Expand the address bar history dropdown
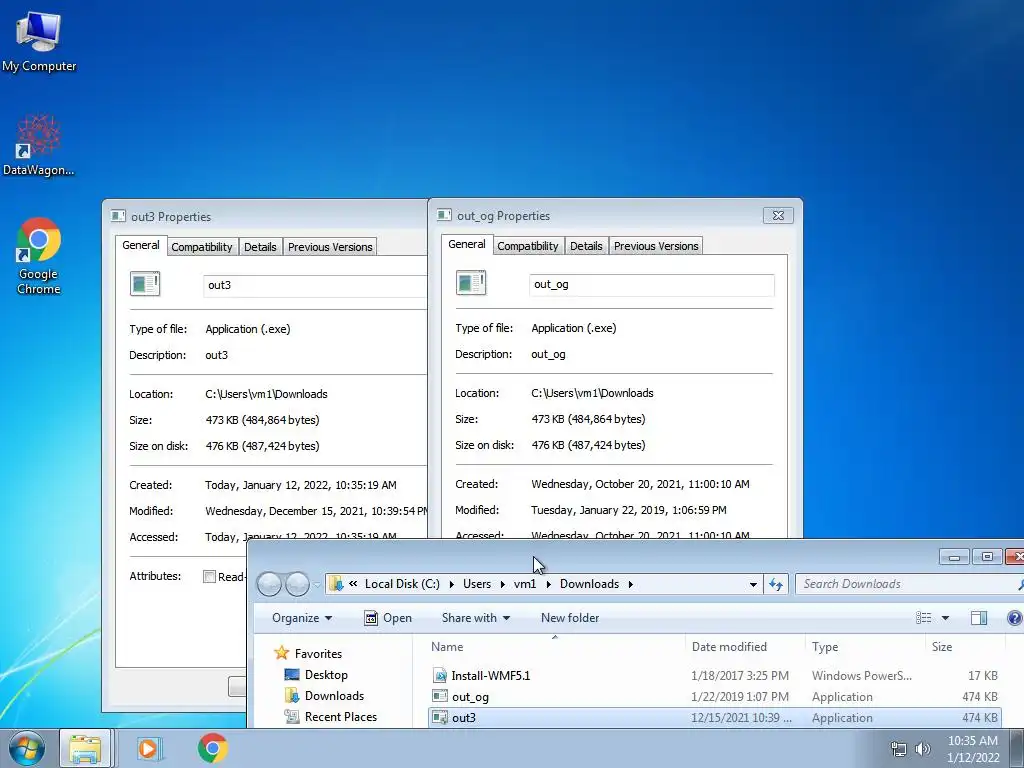This screenshot has width=1024, height=768. tap(753, 584)
